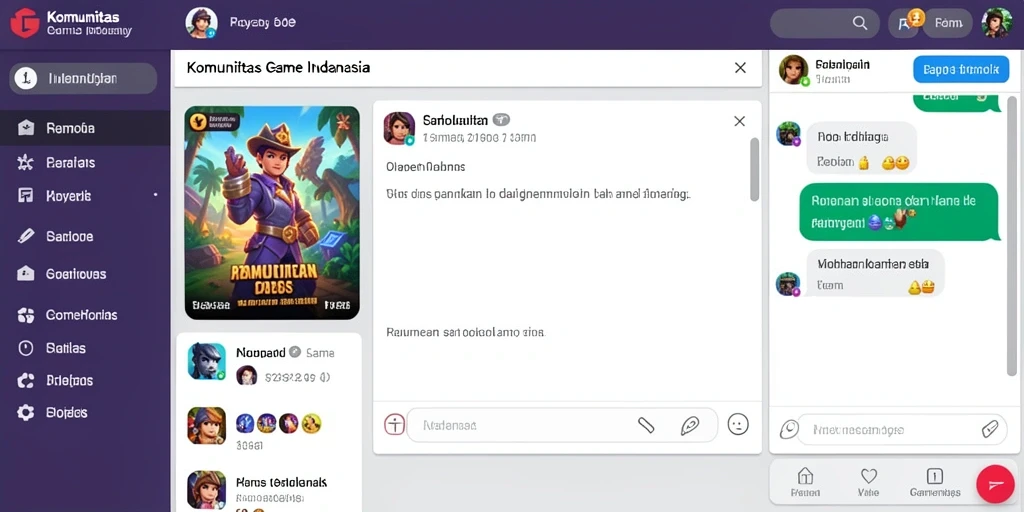Image resolution: width=1024 pixels, height=512 pixels.
Task: Open the Noopaod list item avatar
Action: point(207,361)
